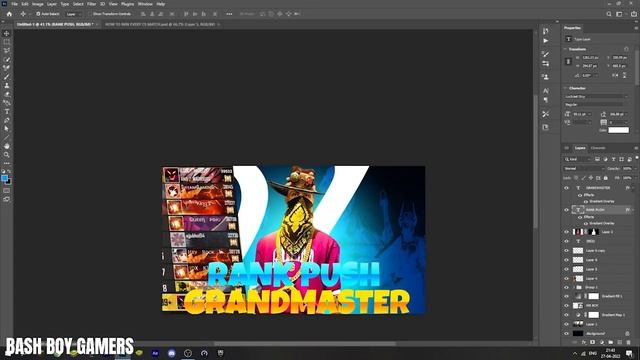Screen dimensions: 640x360
Task: Select the Horizontal Type tool
Action: coord(7,111)
